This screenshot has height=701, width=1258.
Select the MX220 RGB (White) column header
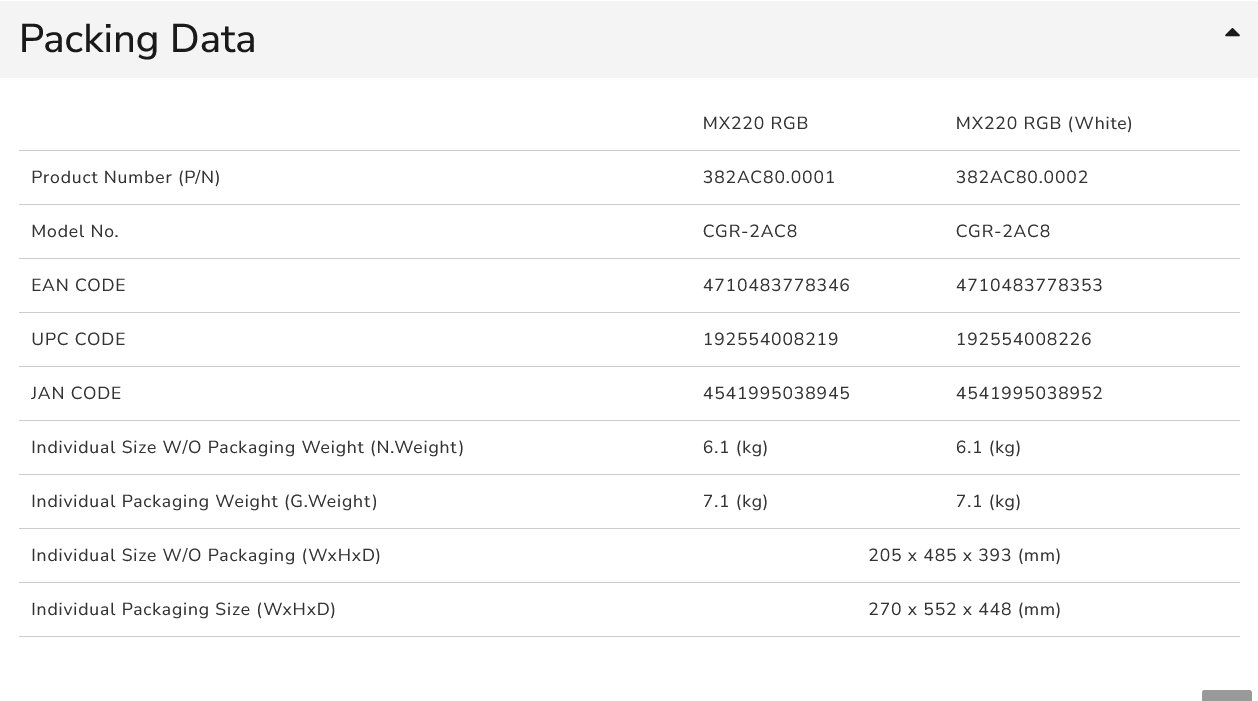tap(1044, 124)
